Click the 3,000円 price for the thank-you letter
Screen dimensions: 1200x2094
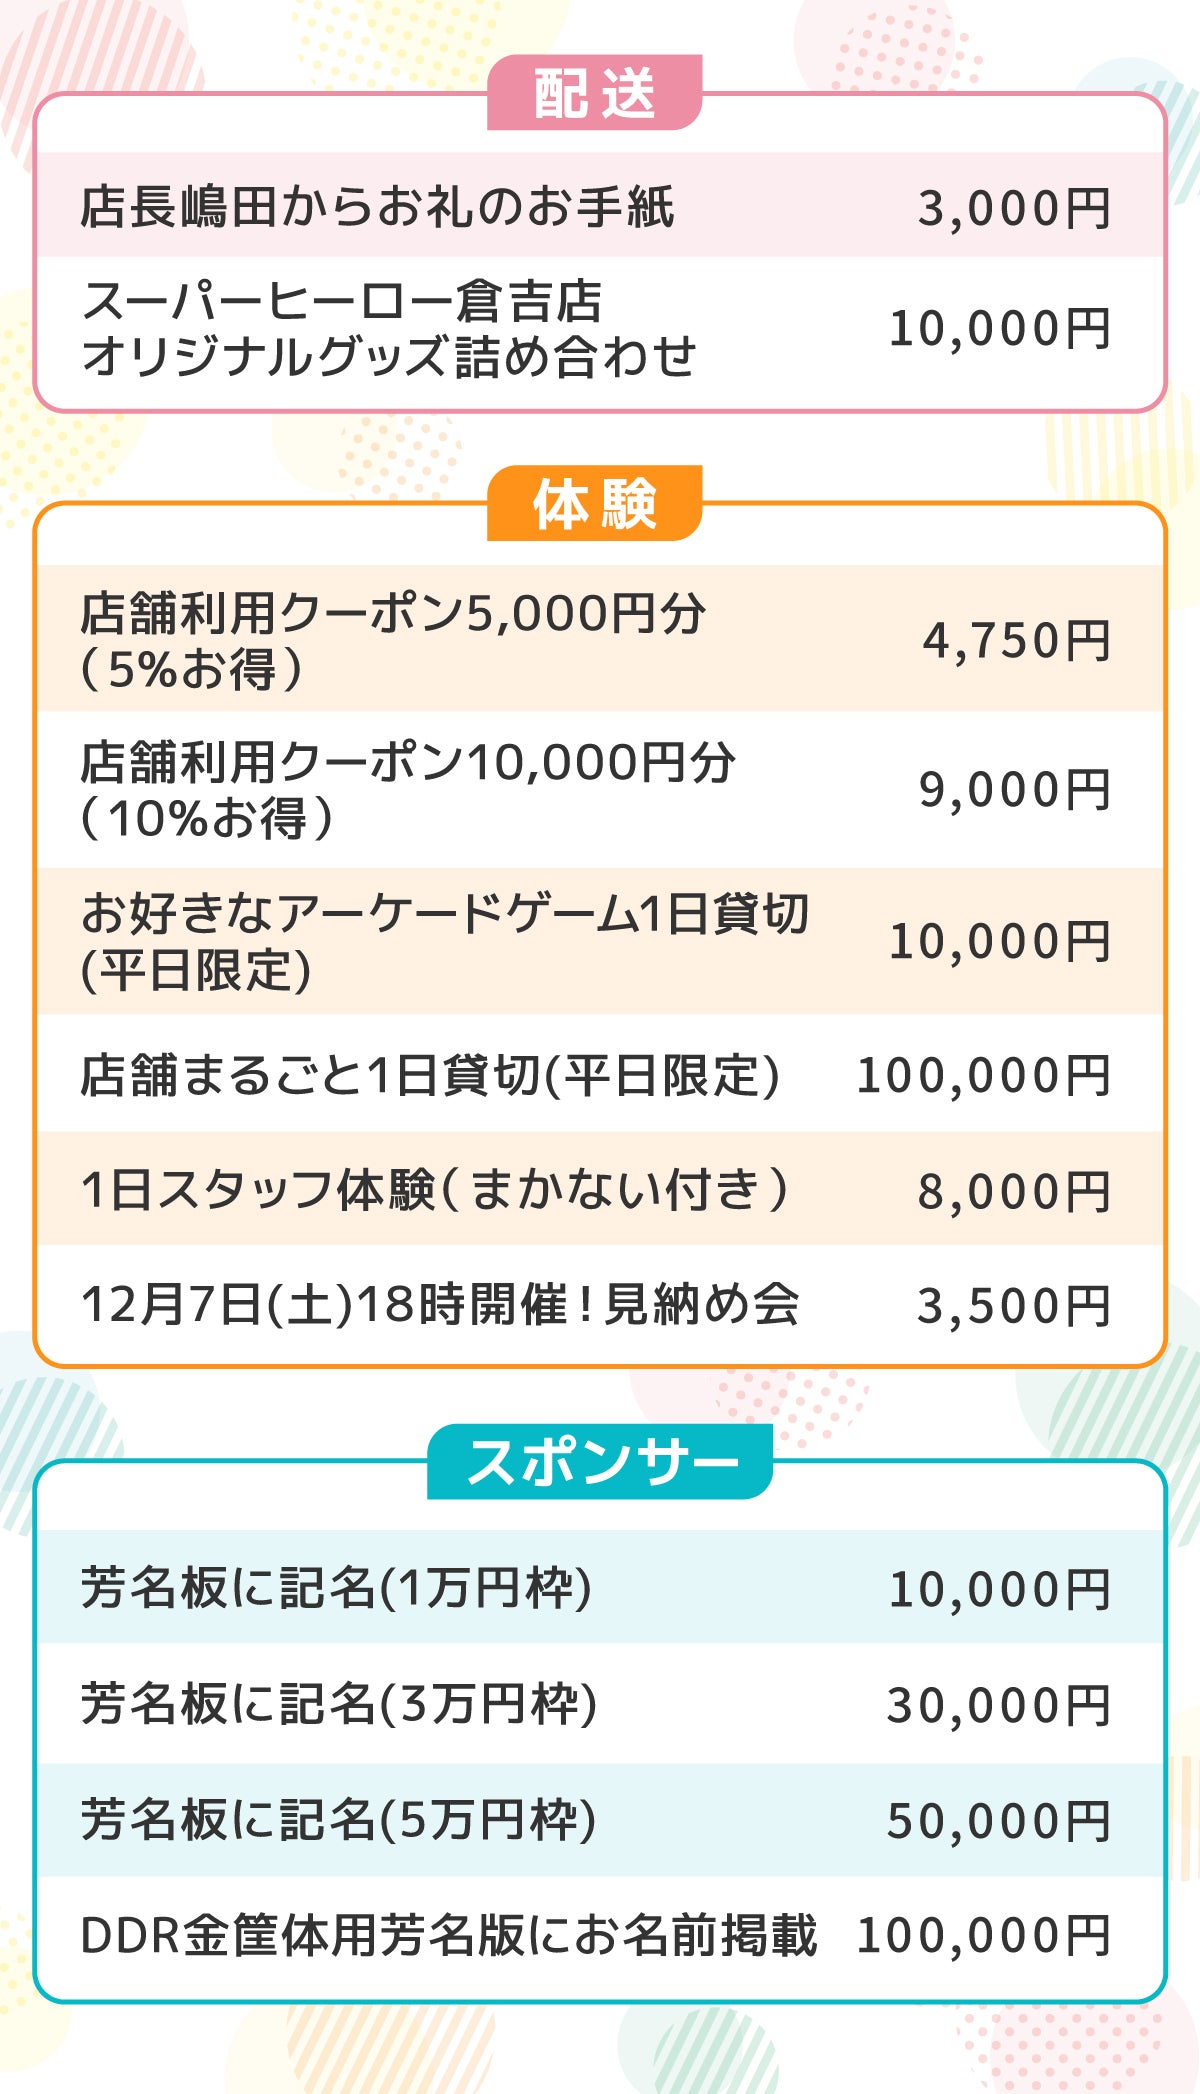[x=1013, y=209]
